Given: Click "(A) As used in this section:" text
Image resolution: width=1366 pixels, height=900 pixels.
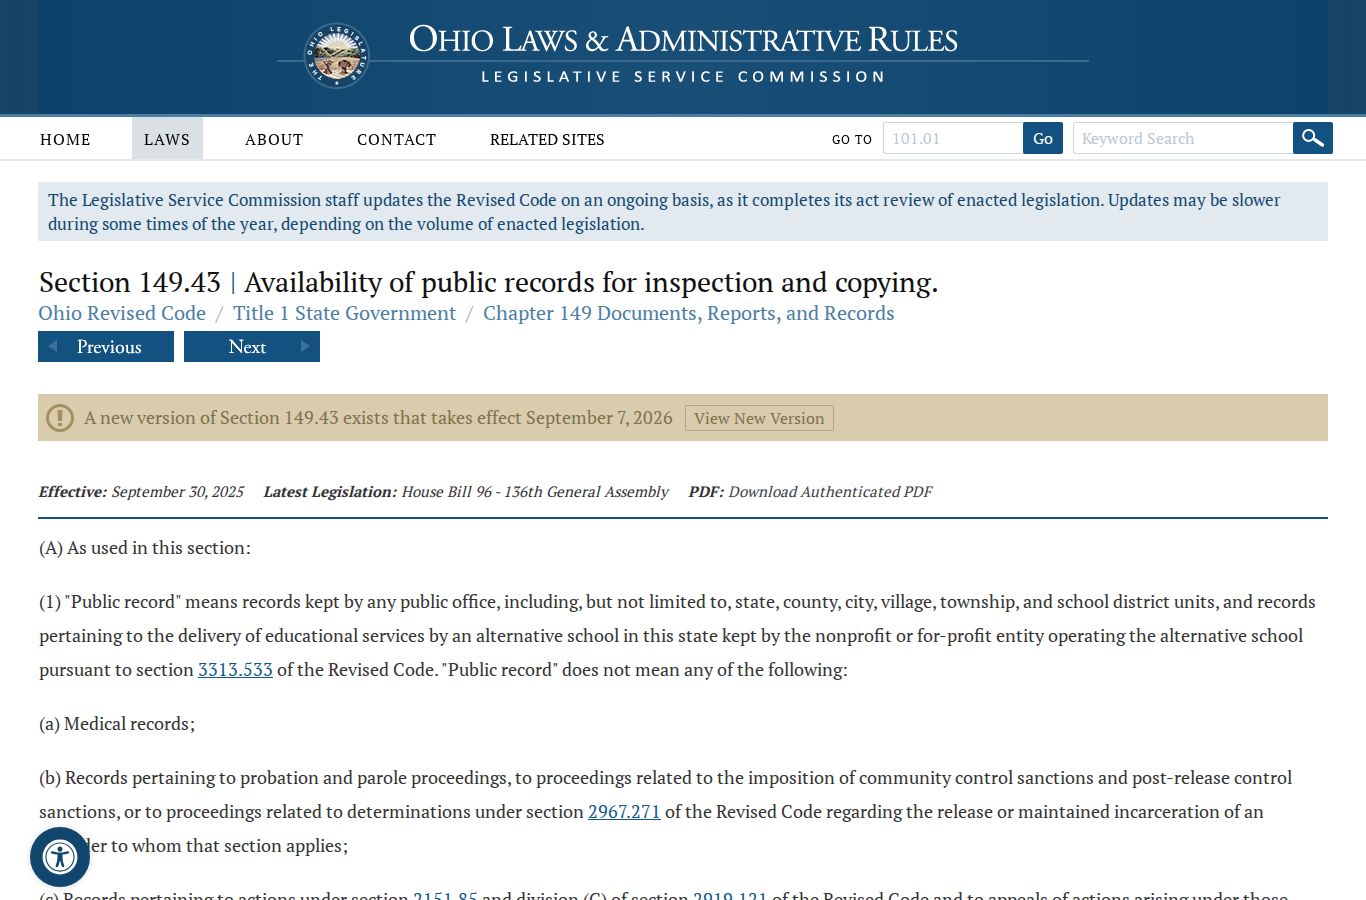Looking at the screenshot, I should pos(145,548).
